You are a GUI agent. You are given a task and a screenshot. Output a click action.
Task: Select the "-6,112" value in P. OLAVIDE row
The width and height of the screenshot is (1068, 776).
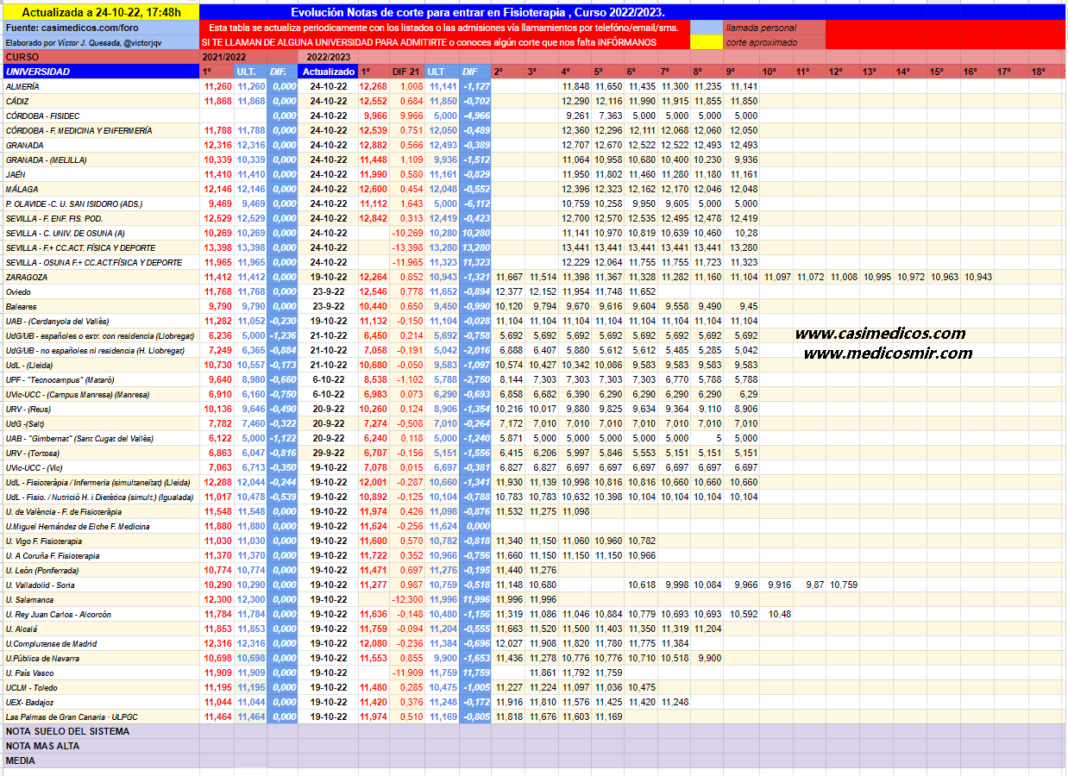pyautogui.click(x=476, y=204)
